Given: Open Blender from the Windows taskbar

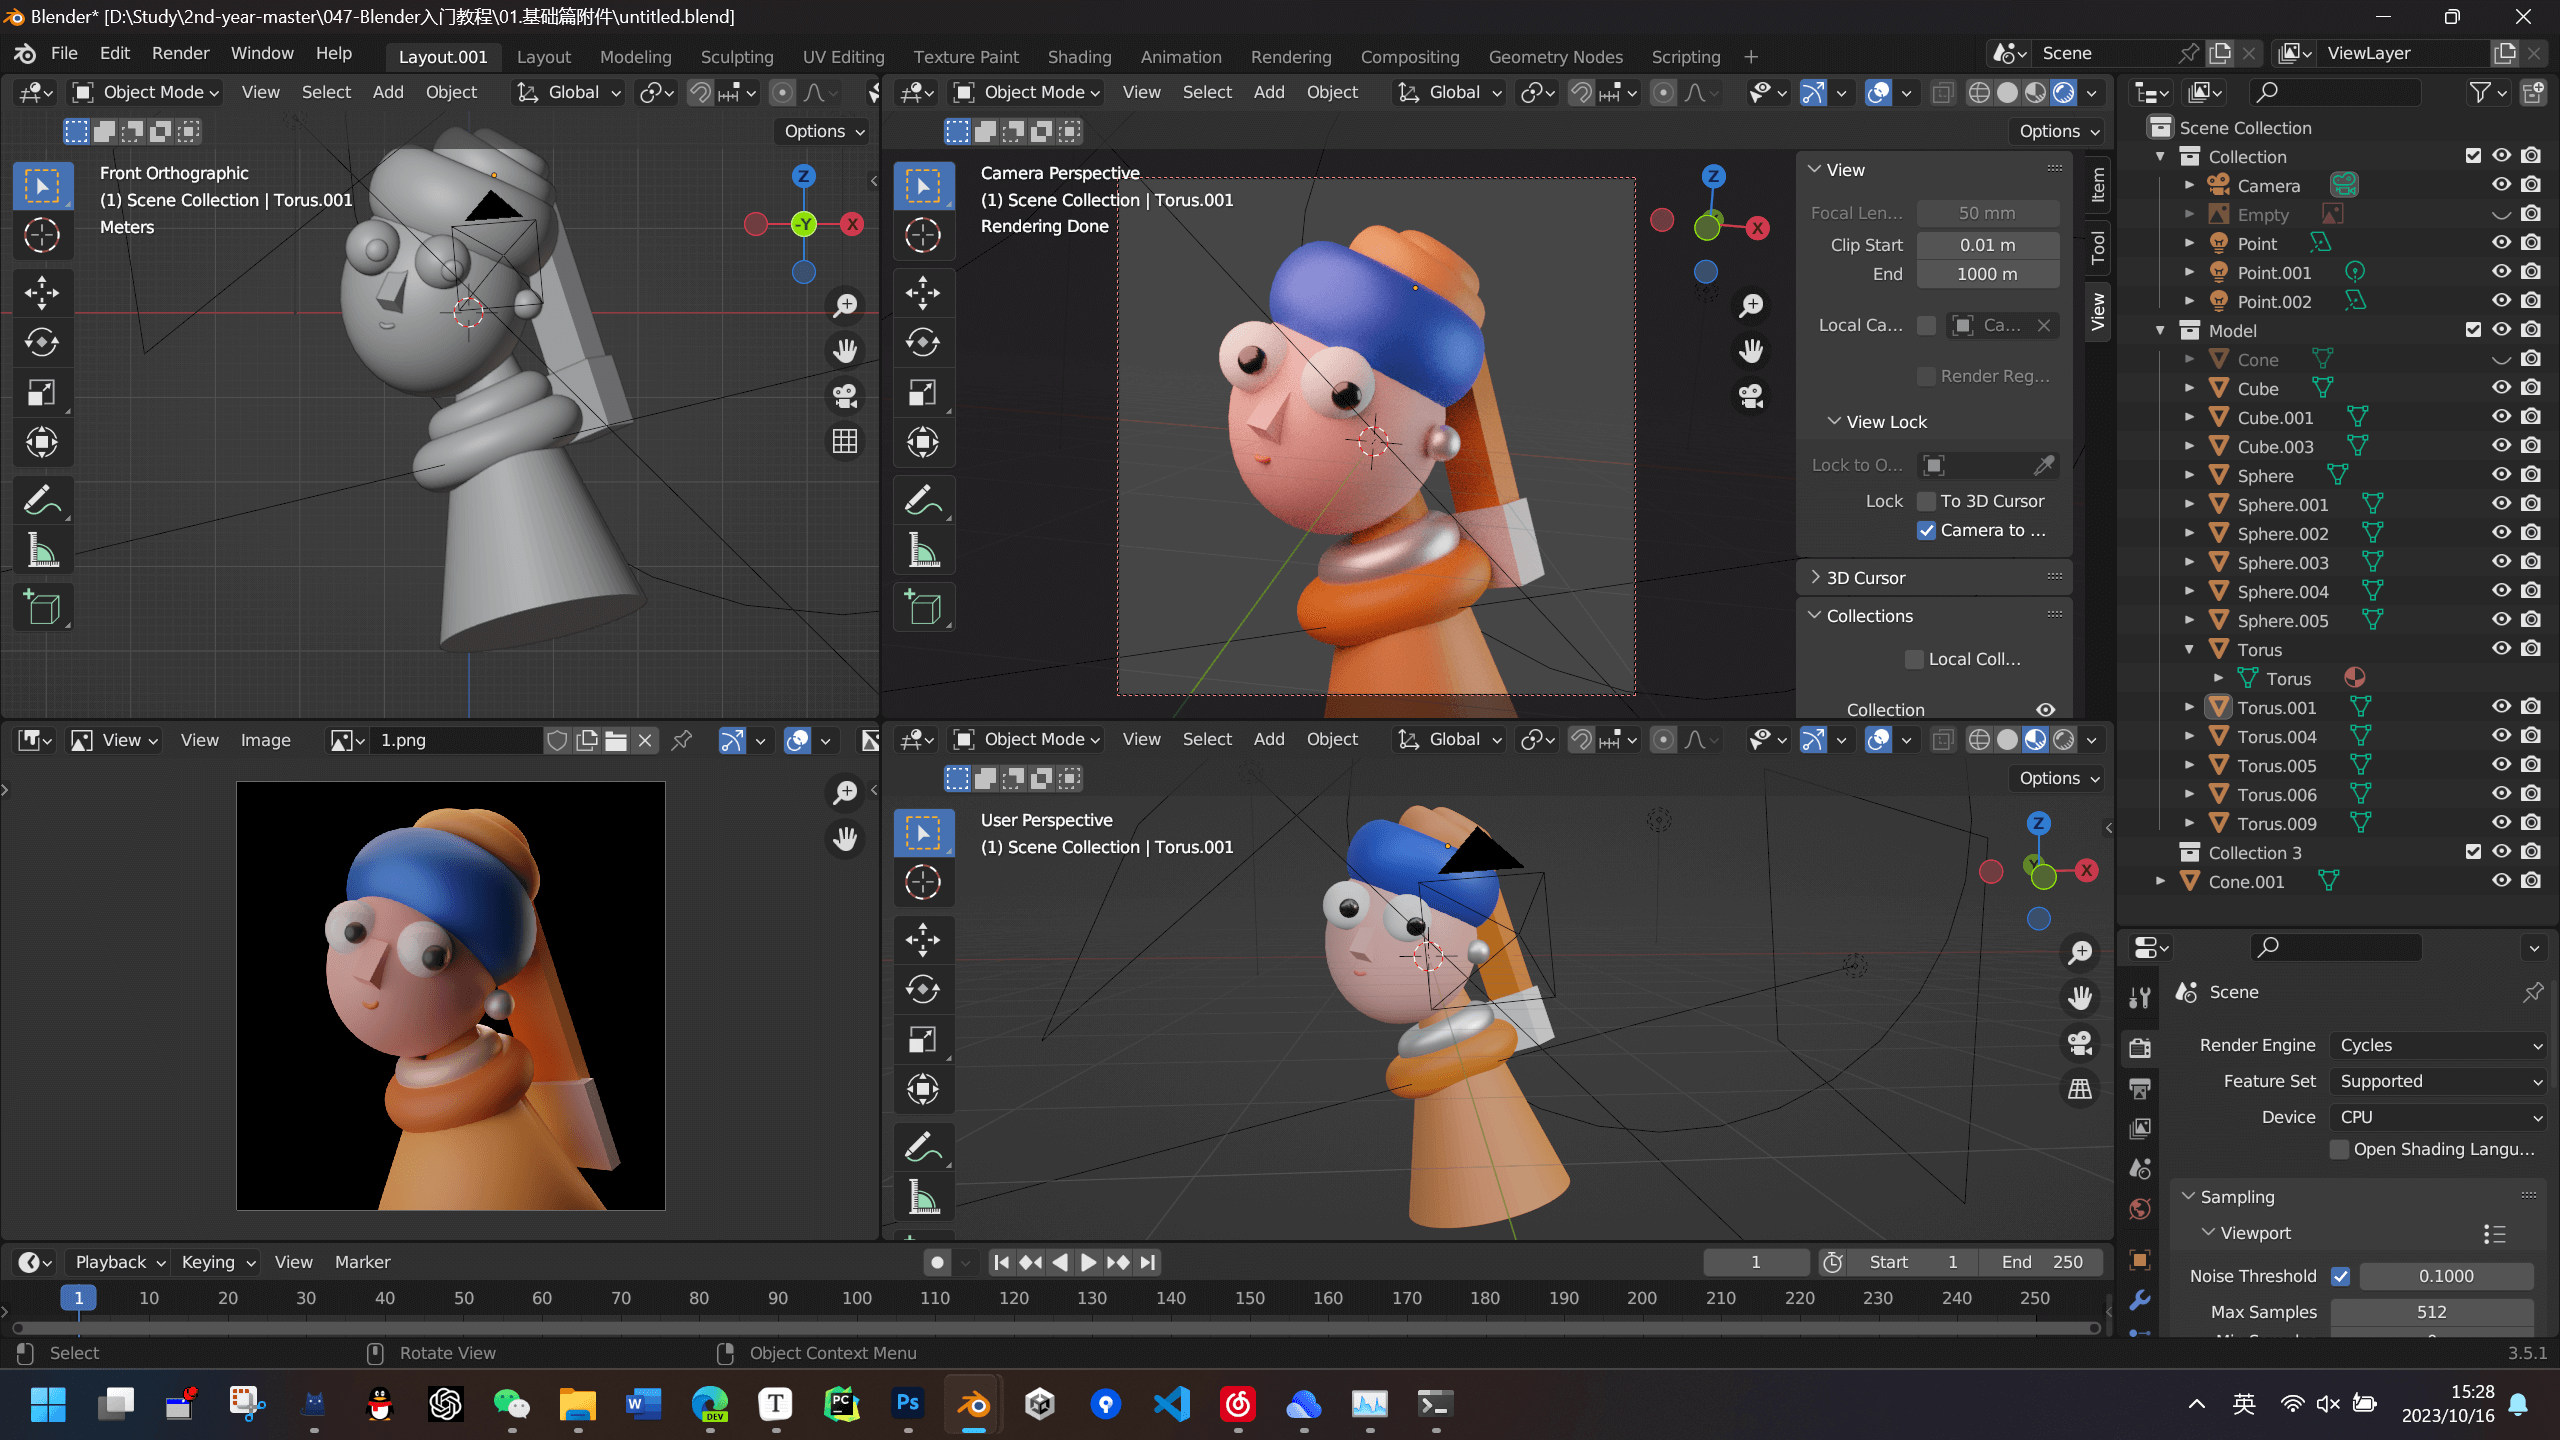Looking at the screenshot, I should [x=974, y=1404].
